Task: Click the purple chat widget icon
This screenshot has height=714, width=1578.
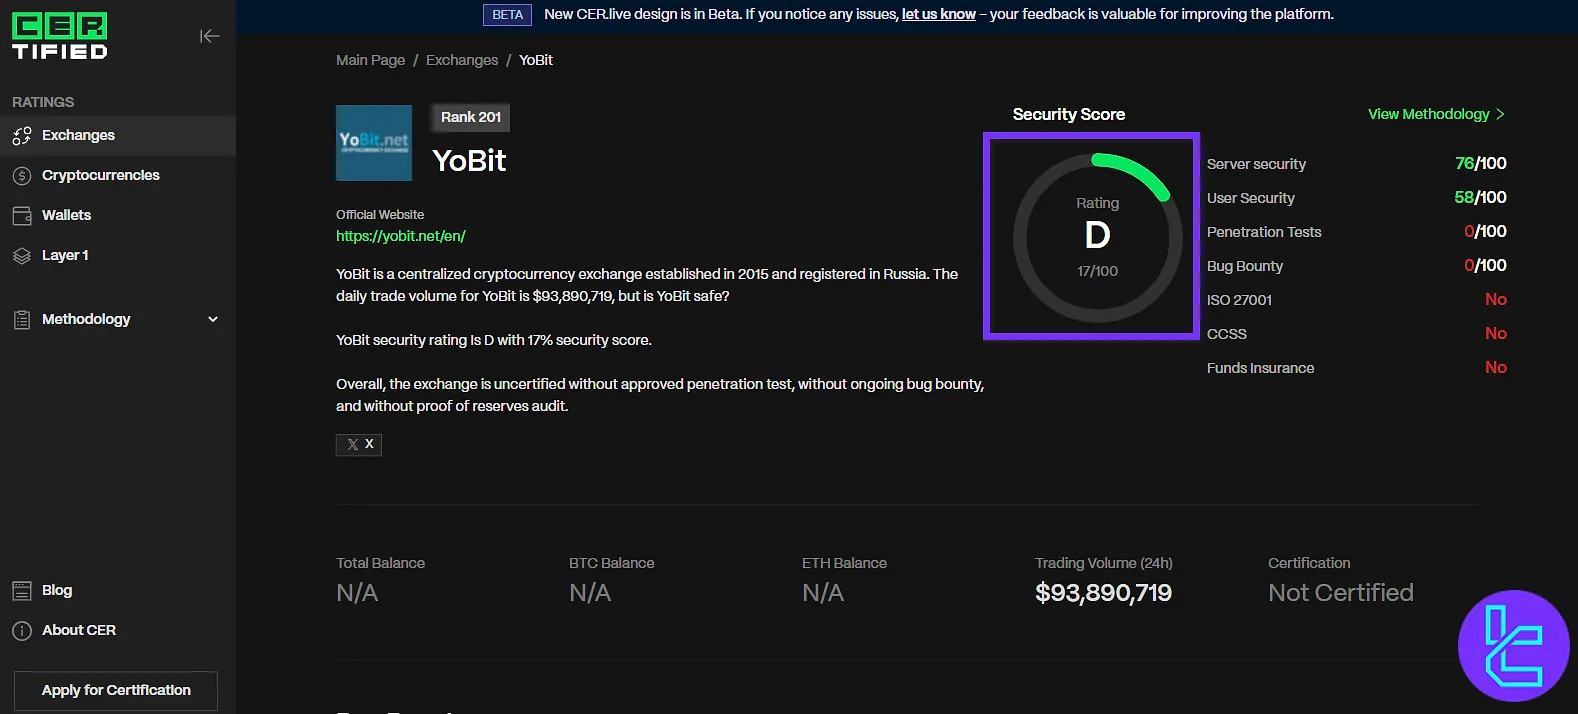Action: coord(1513,646)
